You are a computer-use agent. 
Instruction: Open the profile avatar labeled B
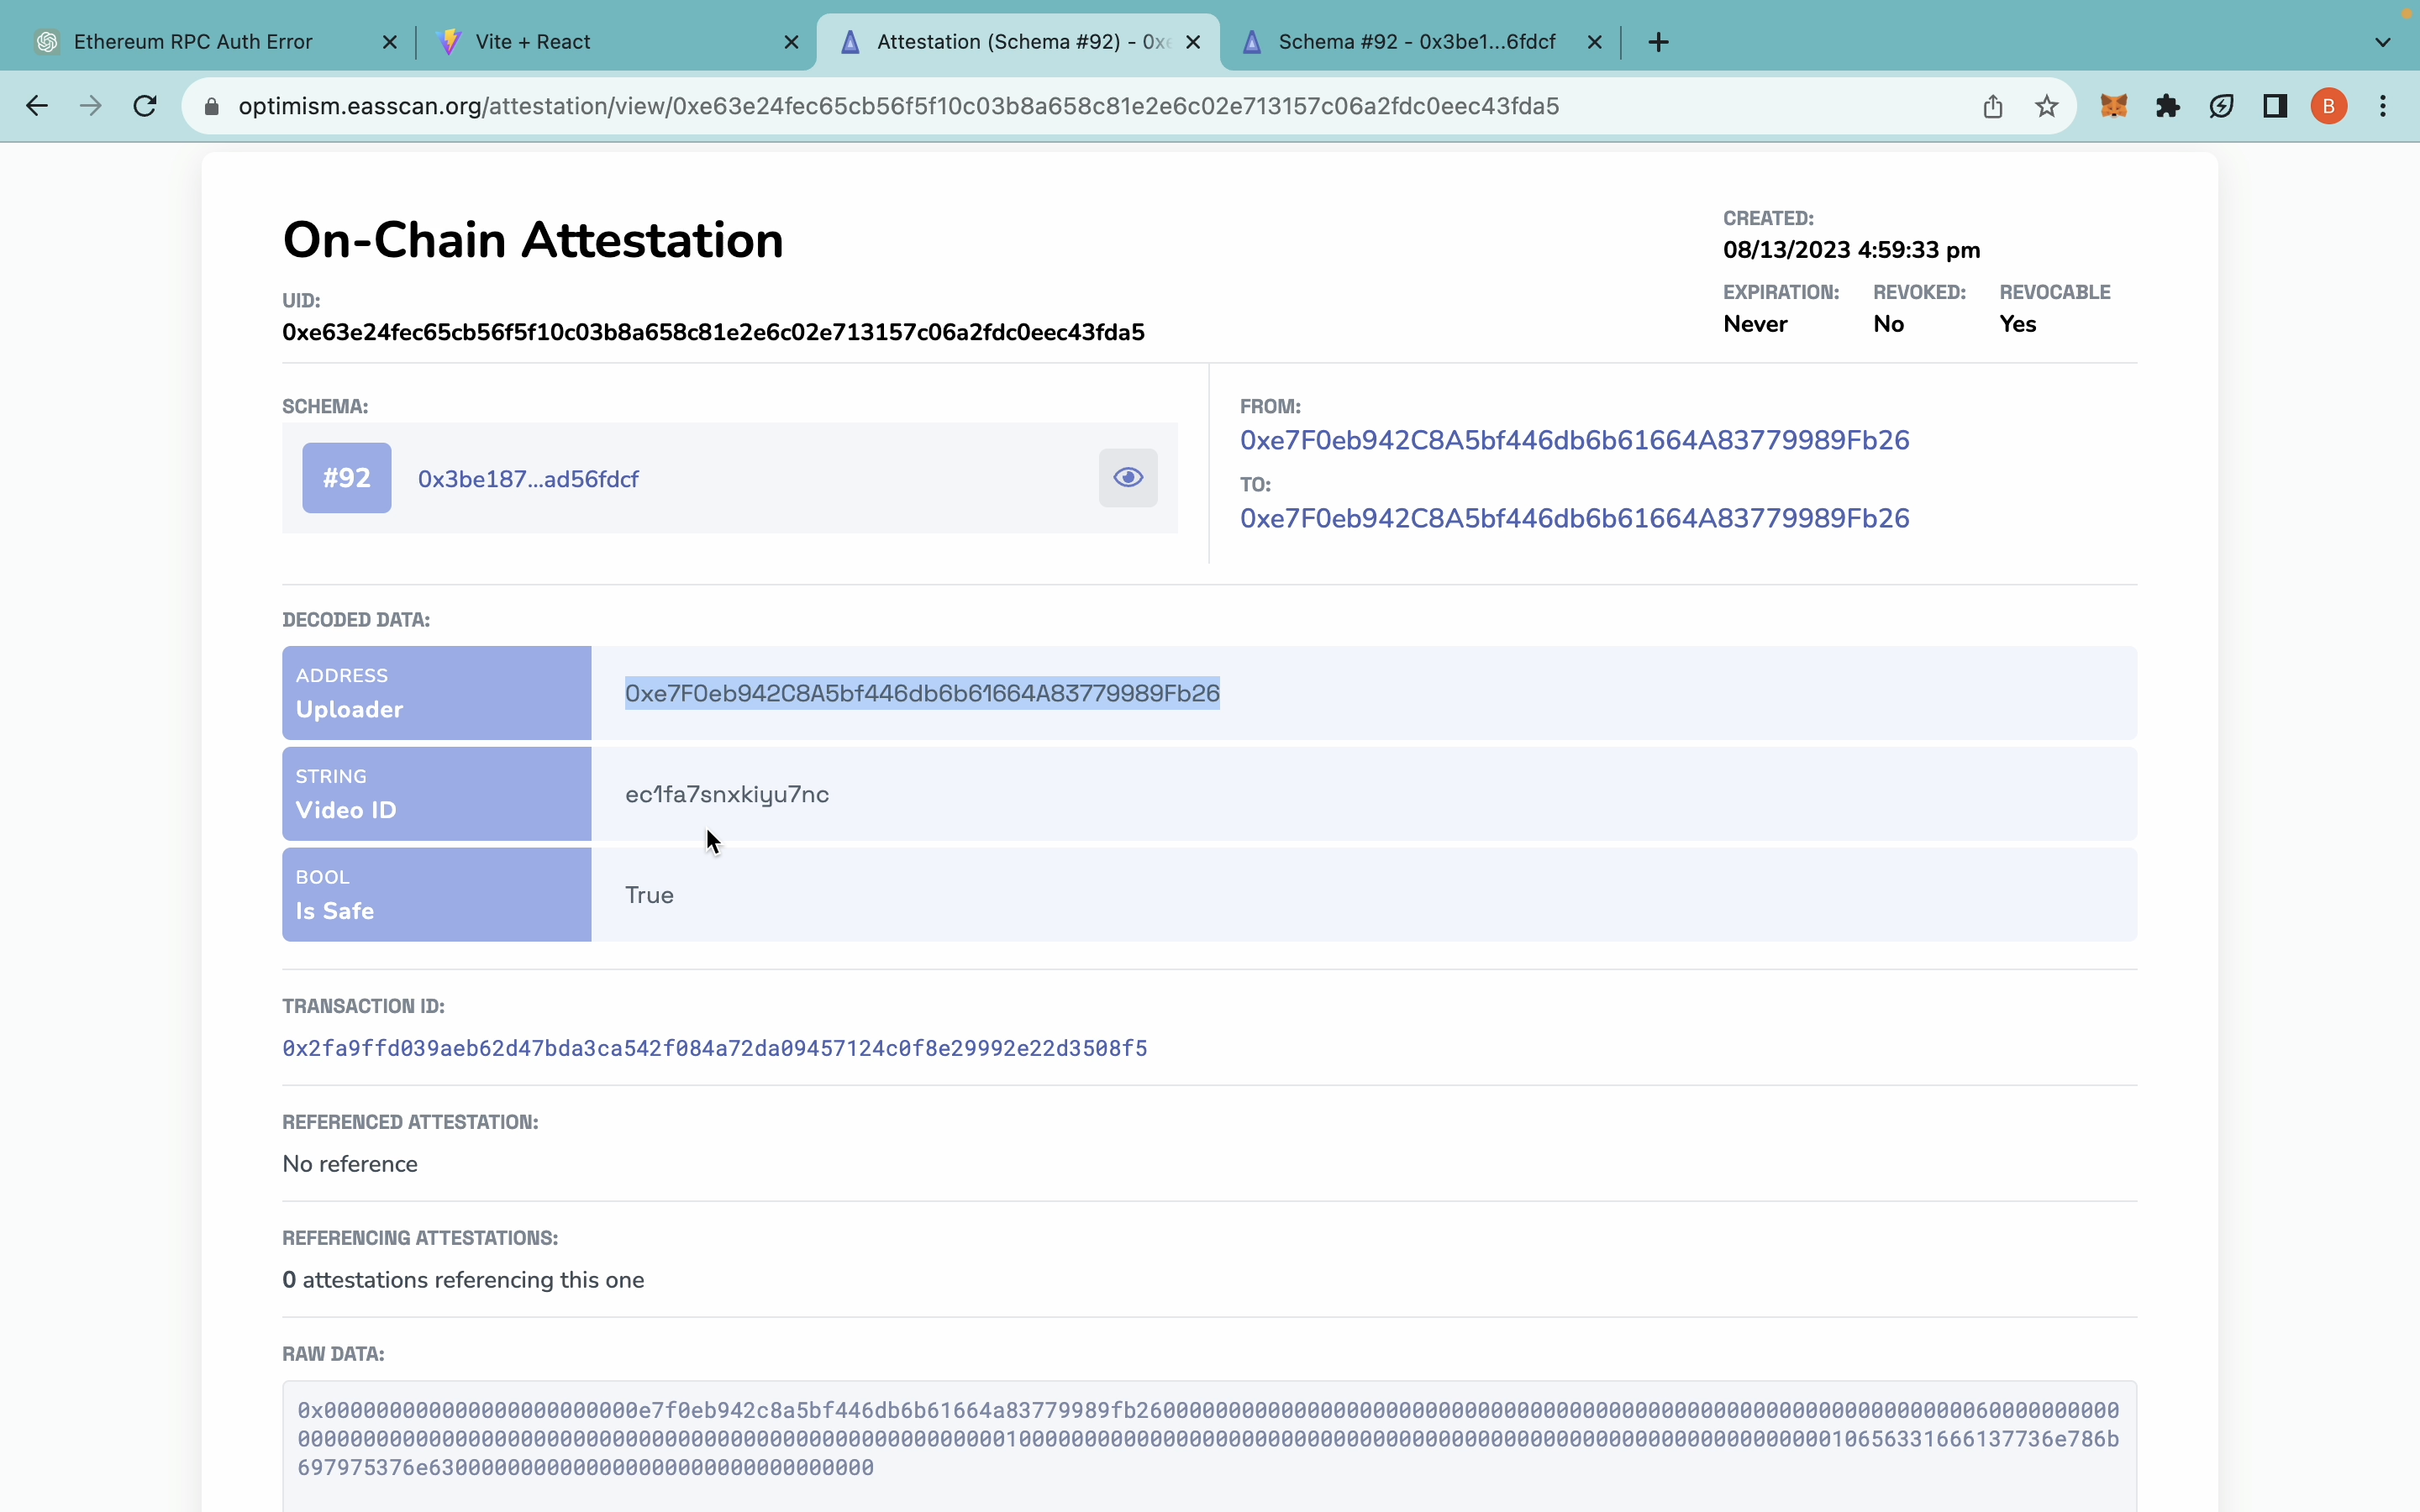(2329, 106)
